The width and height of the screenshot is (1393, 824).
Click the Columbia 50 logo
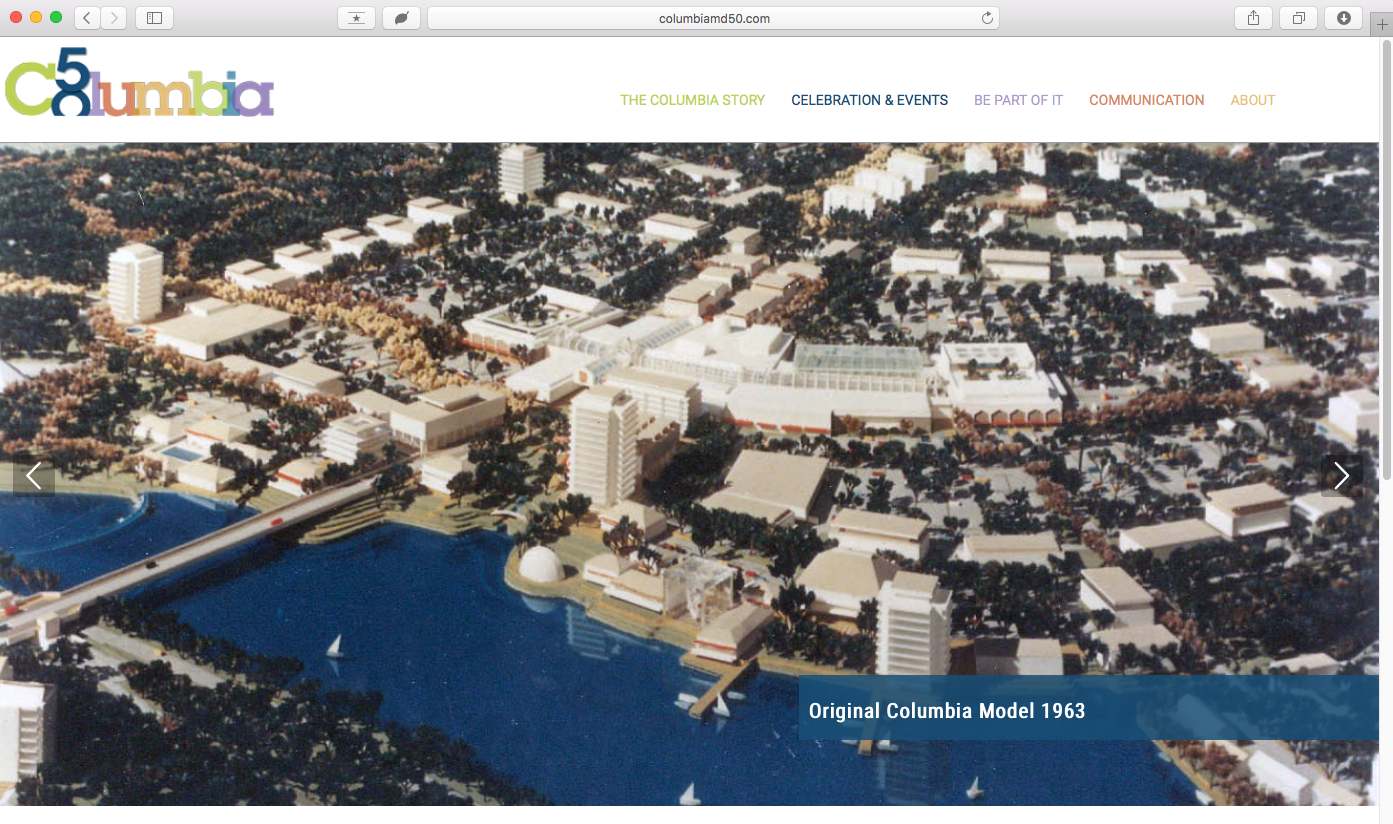pyautogui.click(x=139, y=82)
